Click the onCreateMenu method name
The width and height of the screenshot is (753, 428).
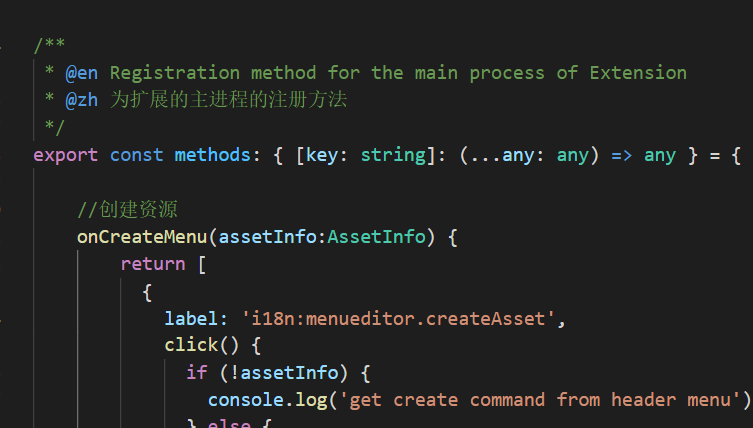pos(142,237)
